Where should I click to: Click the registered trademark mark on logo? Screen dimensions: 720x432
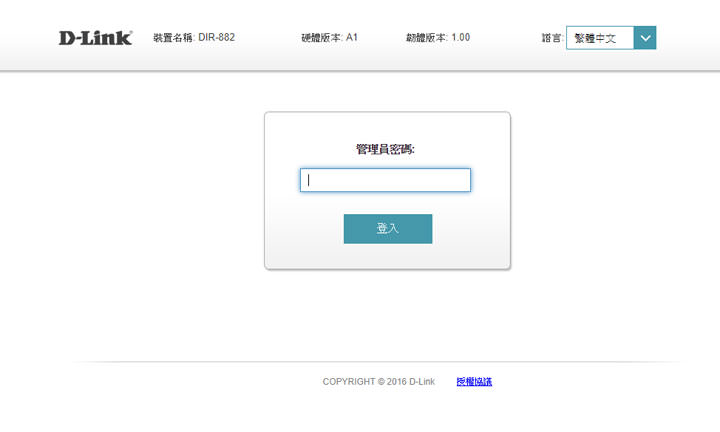[130, 32]
